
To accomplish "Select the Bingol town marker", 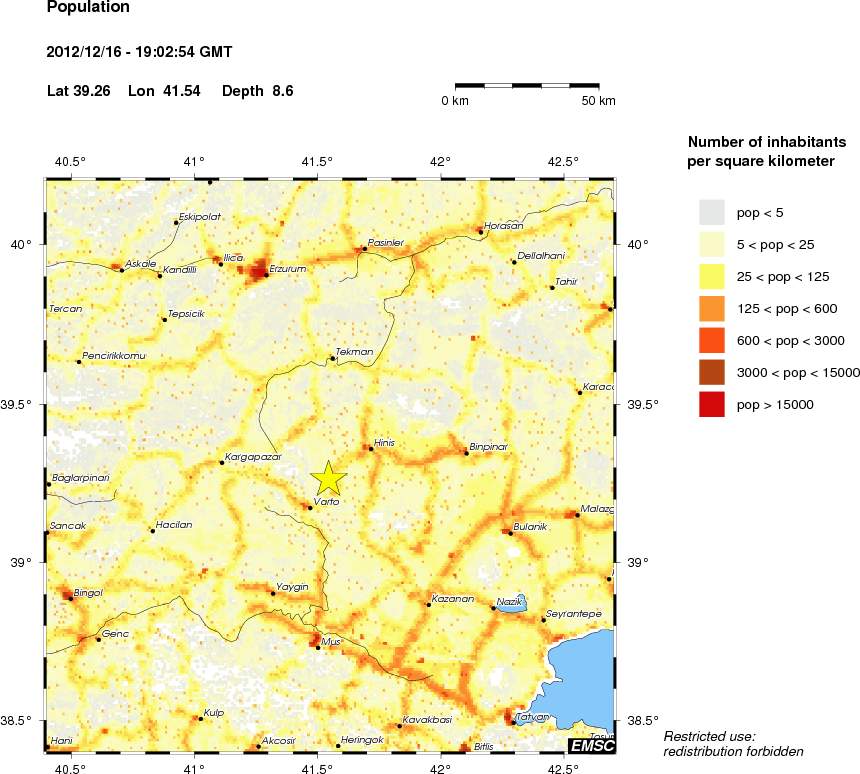I will point(68,597).
